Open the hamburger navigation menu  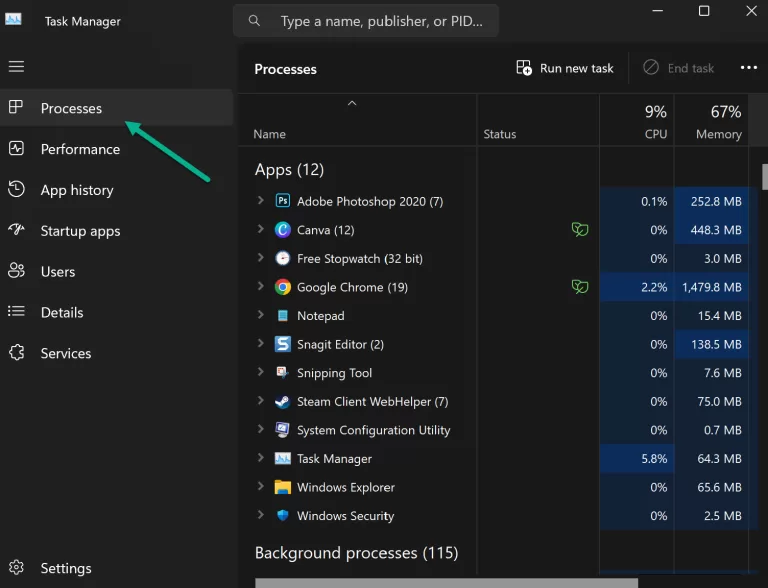coord(16,66)
